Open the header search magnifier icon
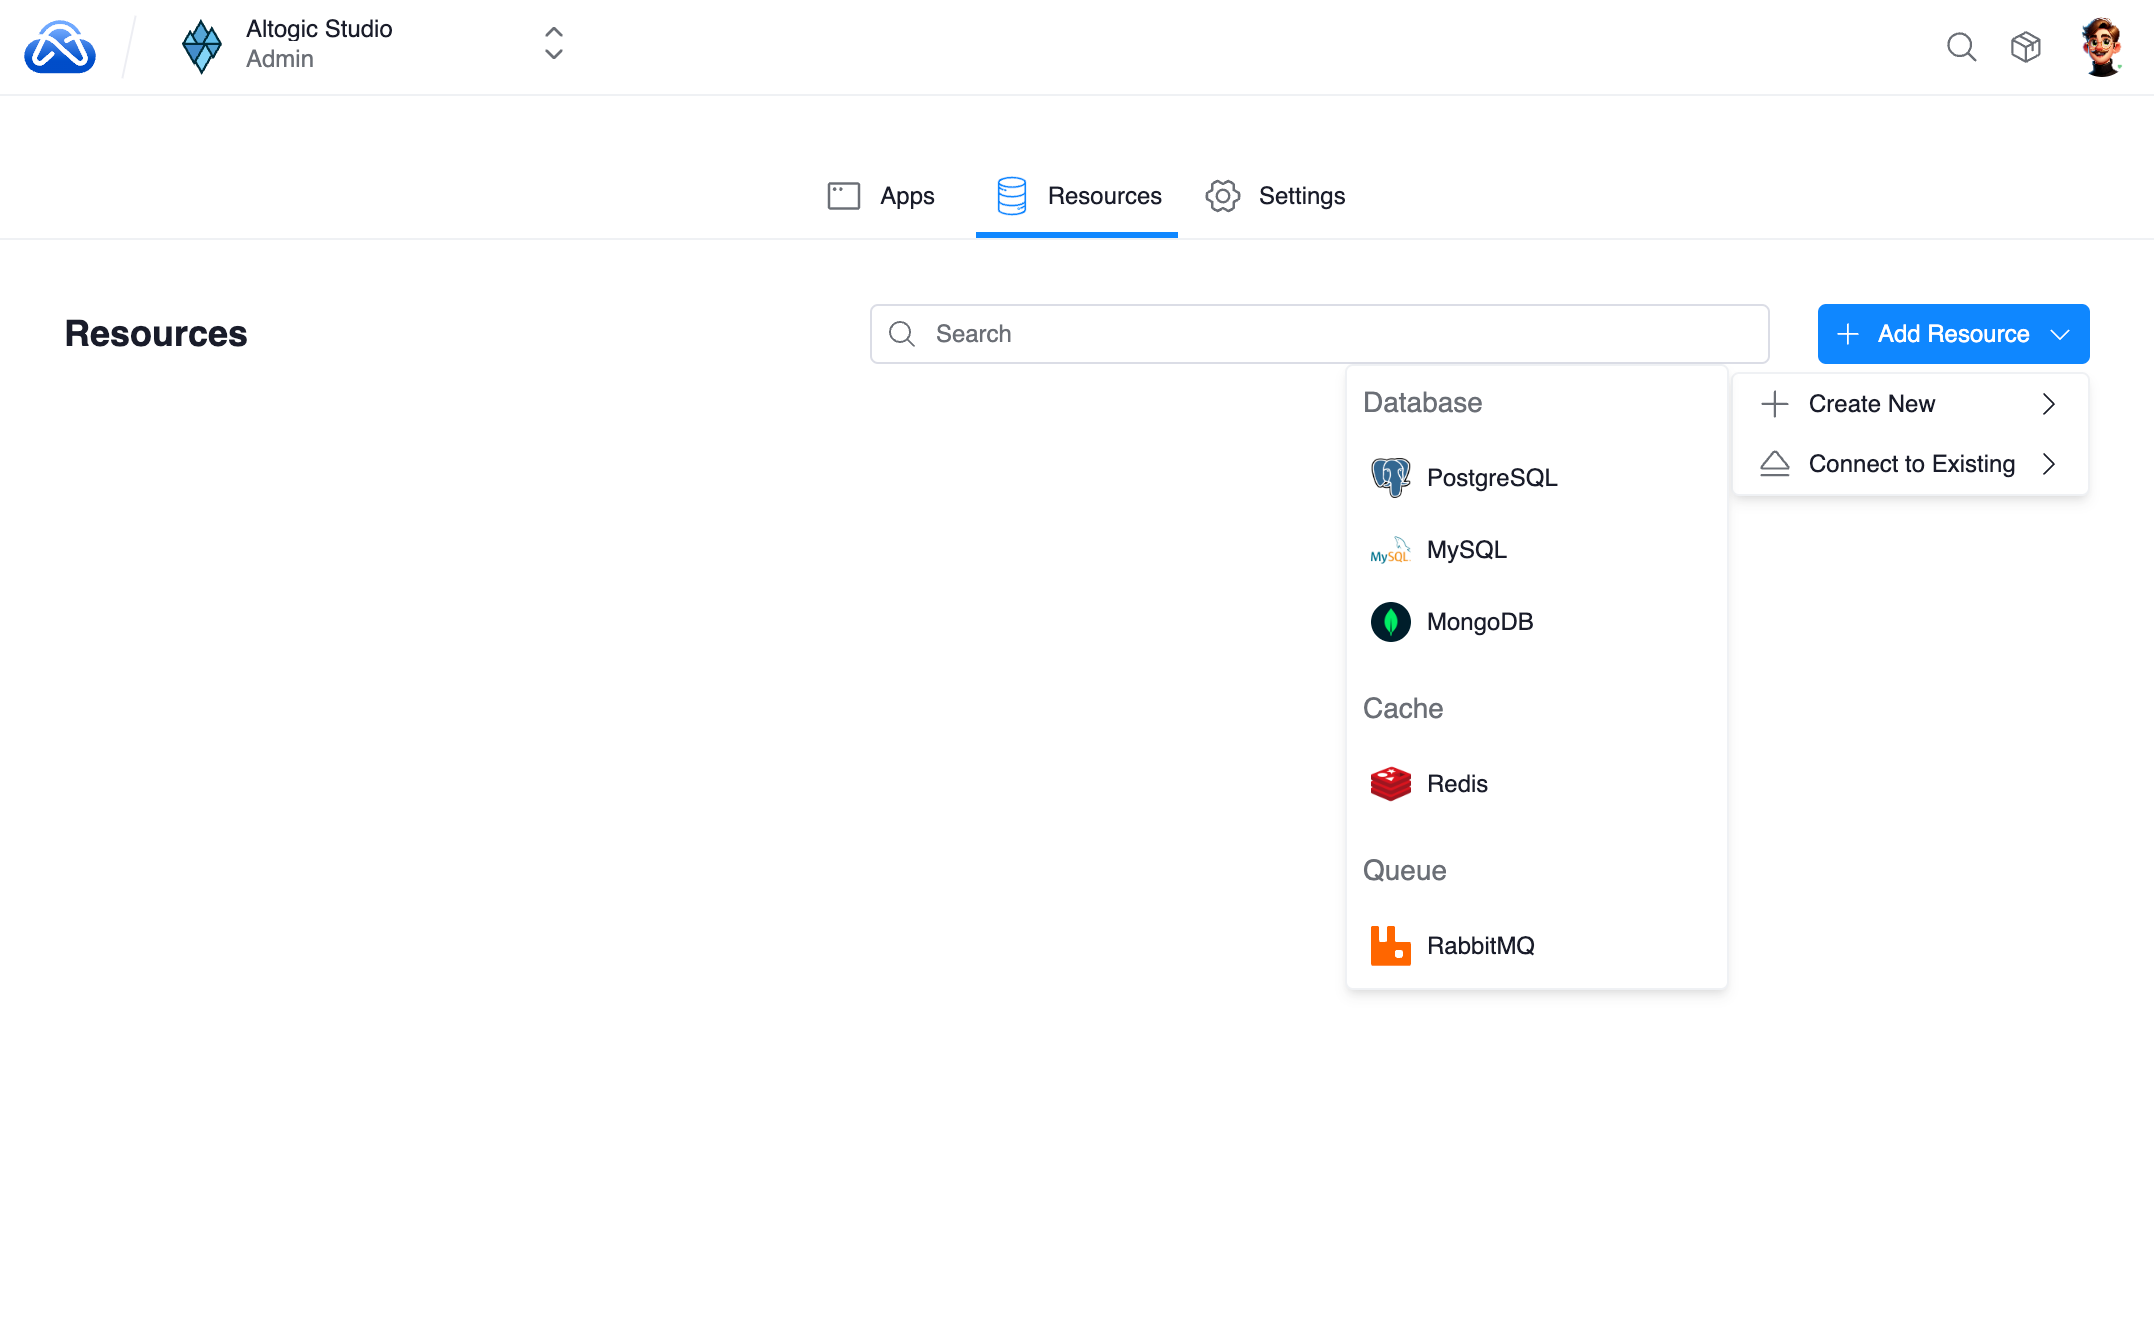Viewport: 2154px width, 1344px height. click(x=1961, y=47)
